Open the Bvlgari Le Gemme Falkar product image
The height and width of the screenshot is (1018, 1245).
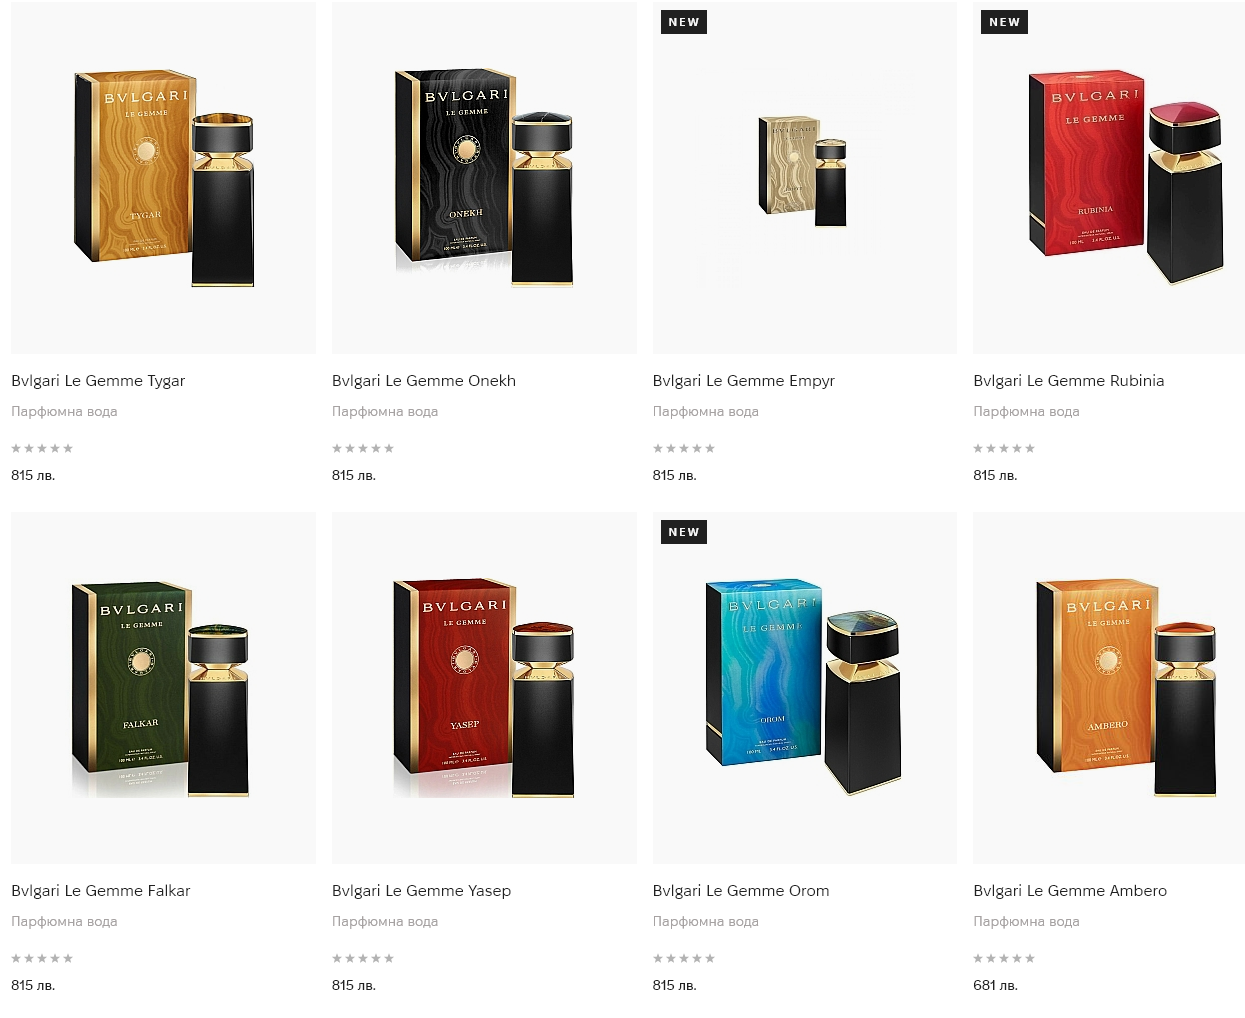coord(163,688)
